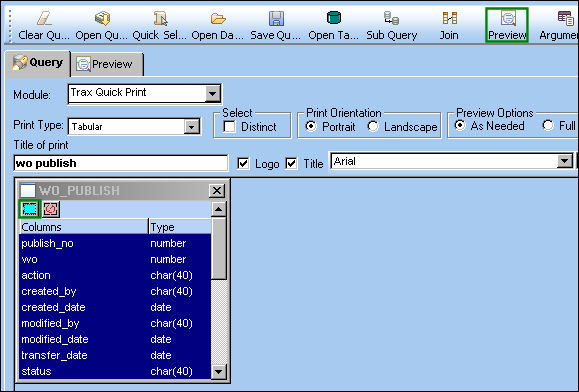Click the Join toolbar icon

[x=449, y=18]
